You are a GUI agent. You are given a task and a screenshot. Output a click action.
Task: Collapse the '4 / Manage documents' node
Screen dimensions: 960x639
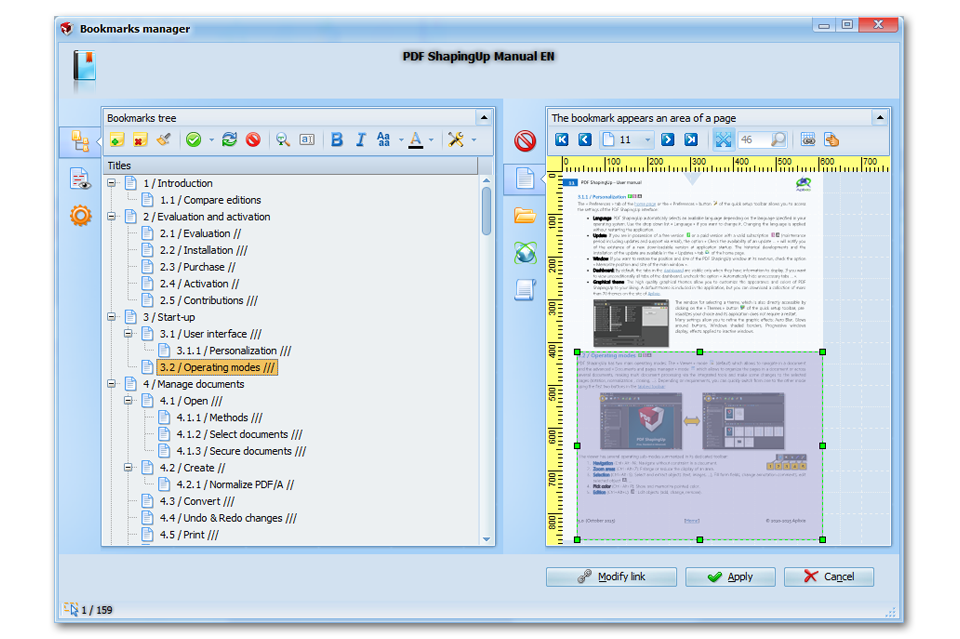(111, 384)
